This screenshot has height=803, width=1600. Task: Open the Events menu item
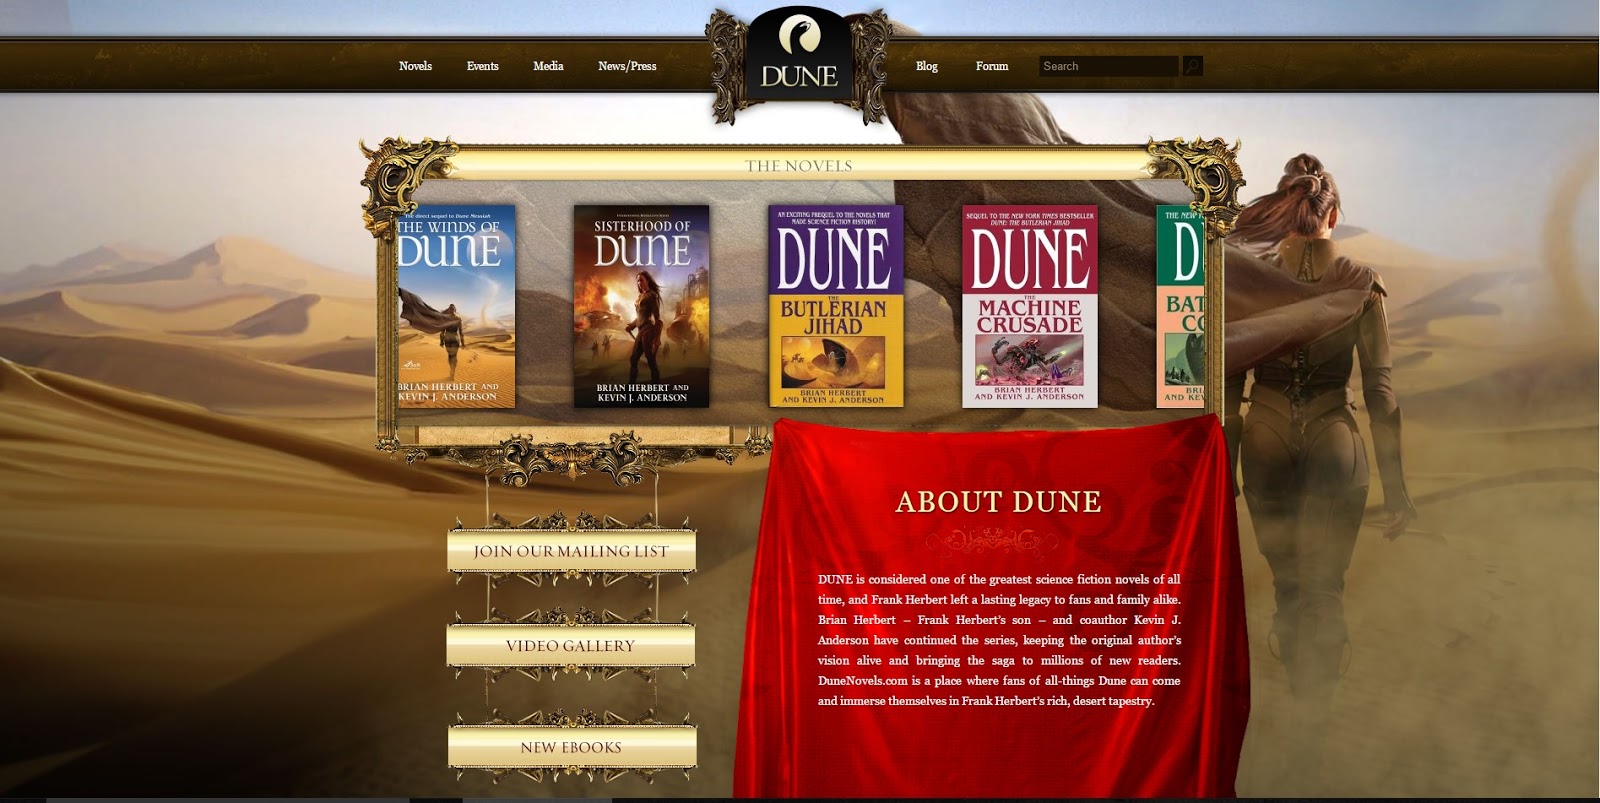tap(482, 66)
